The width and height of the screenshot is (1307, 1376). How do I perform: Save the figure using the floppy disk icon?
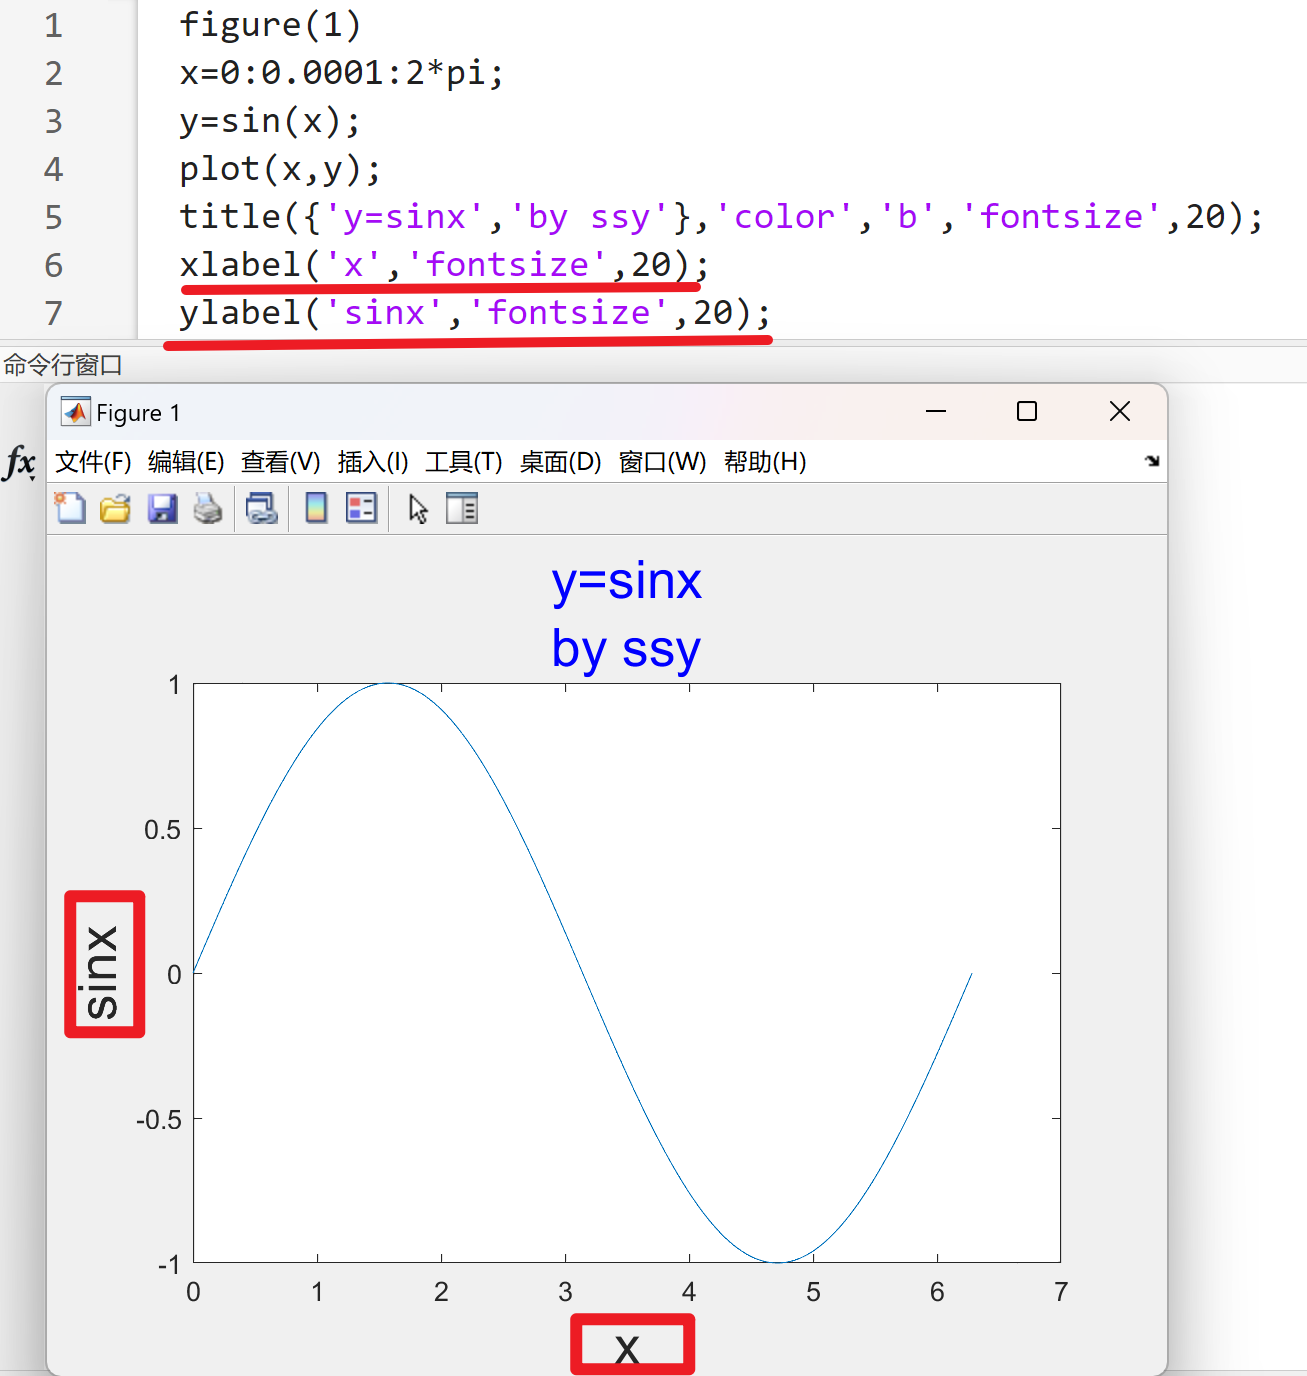pyautogui.click(x=162, y=509)
